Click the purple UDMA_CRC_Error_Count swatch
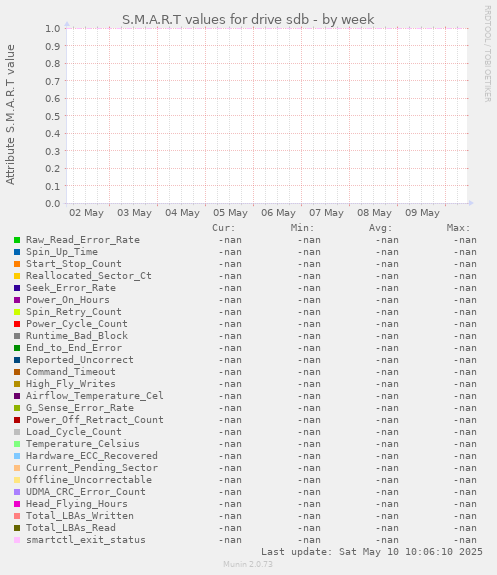497x575 pixels. [17, 492]
